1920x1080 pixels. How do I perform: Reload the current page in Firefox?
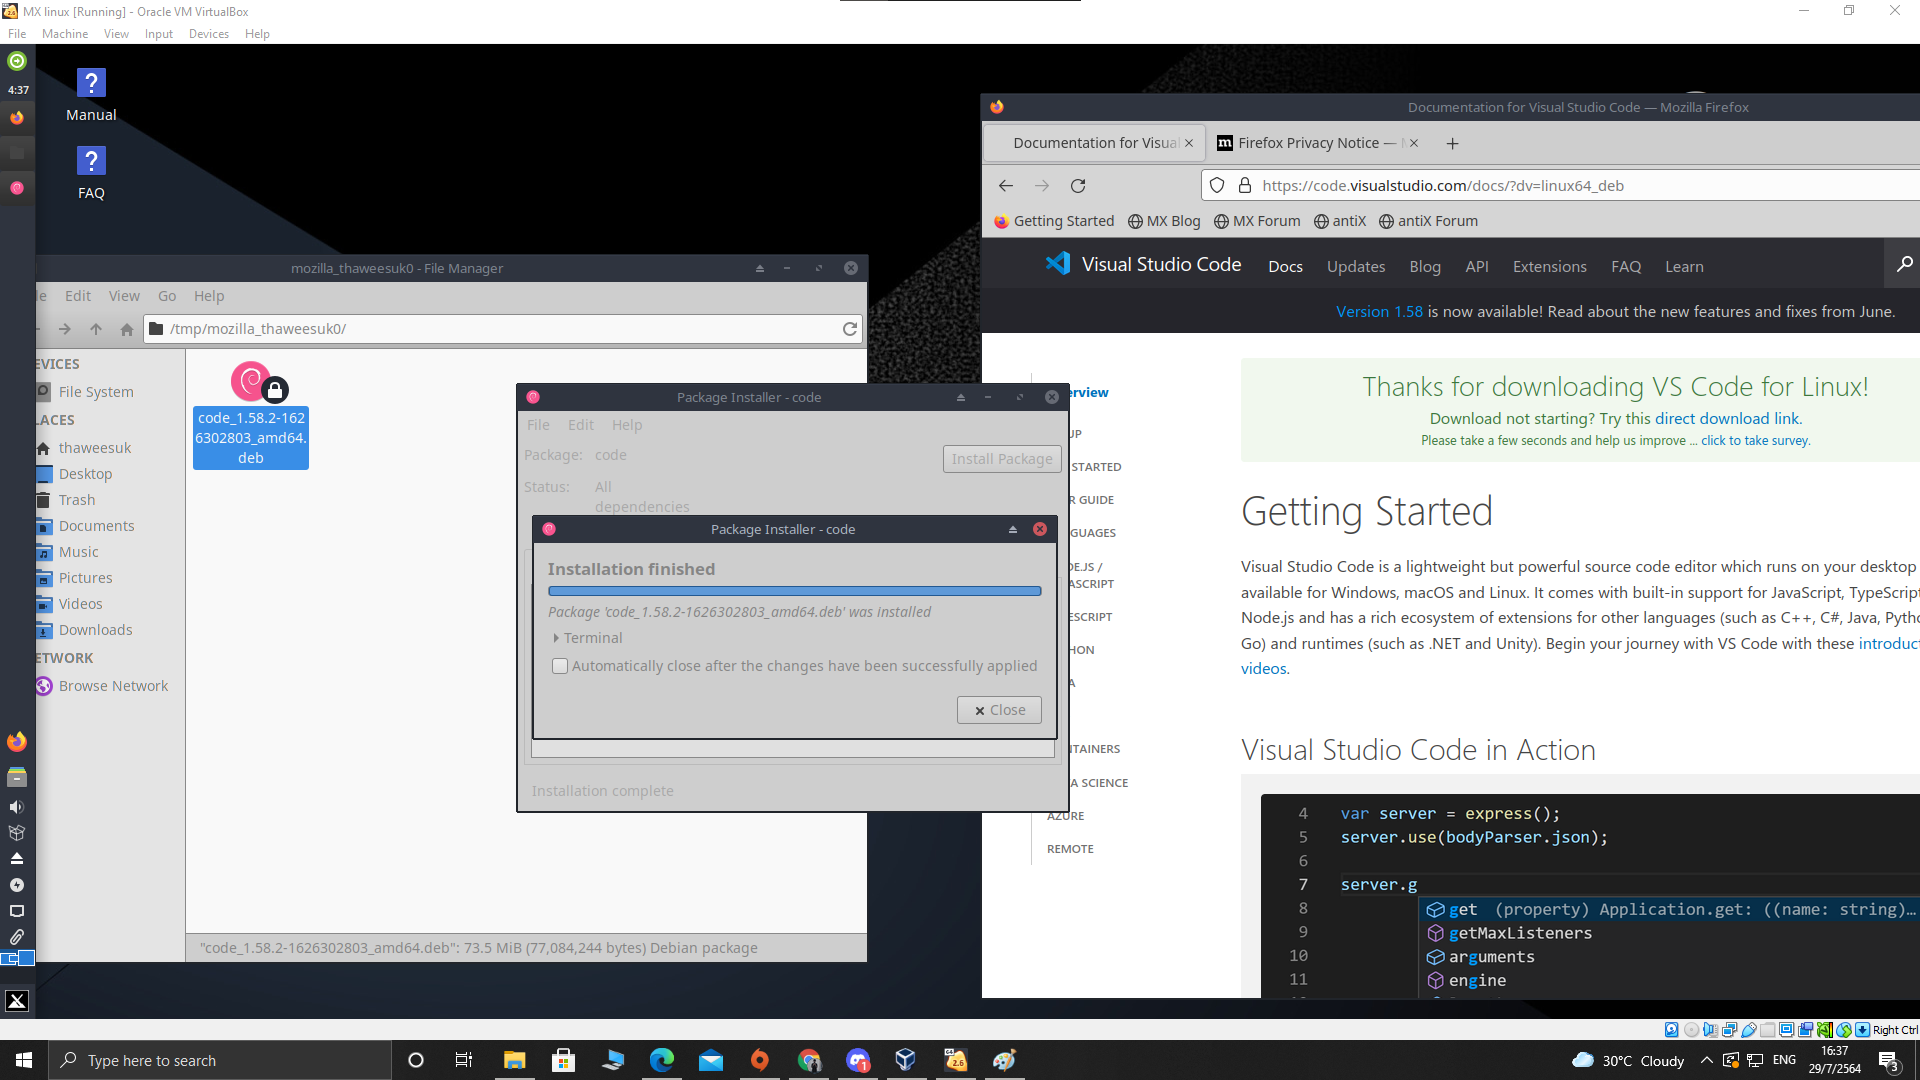1079,185
